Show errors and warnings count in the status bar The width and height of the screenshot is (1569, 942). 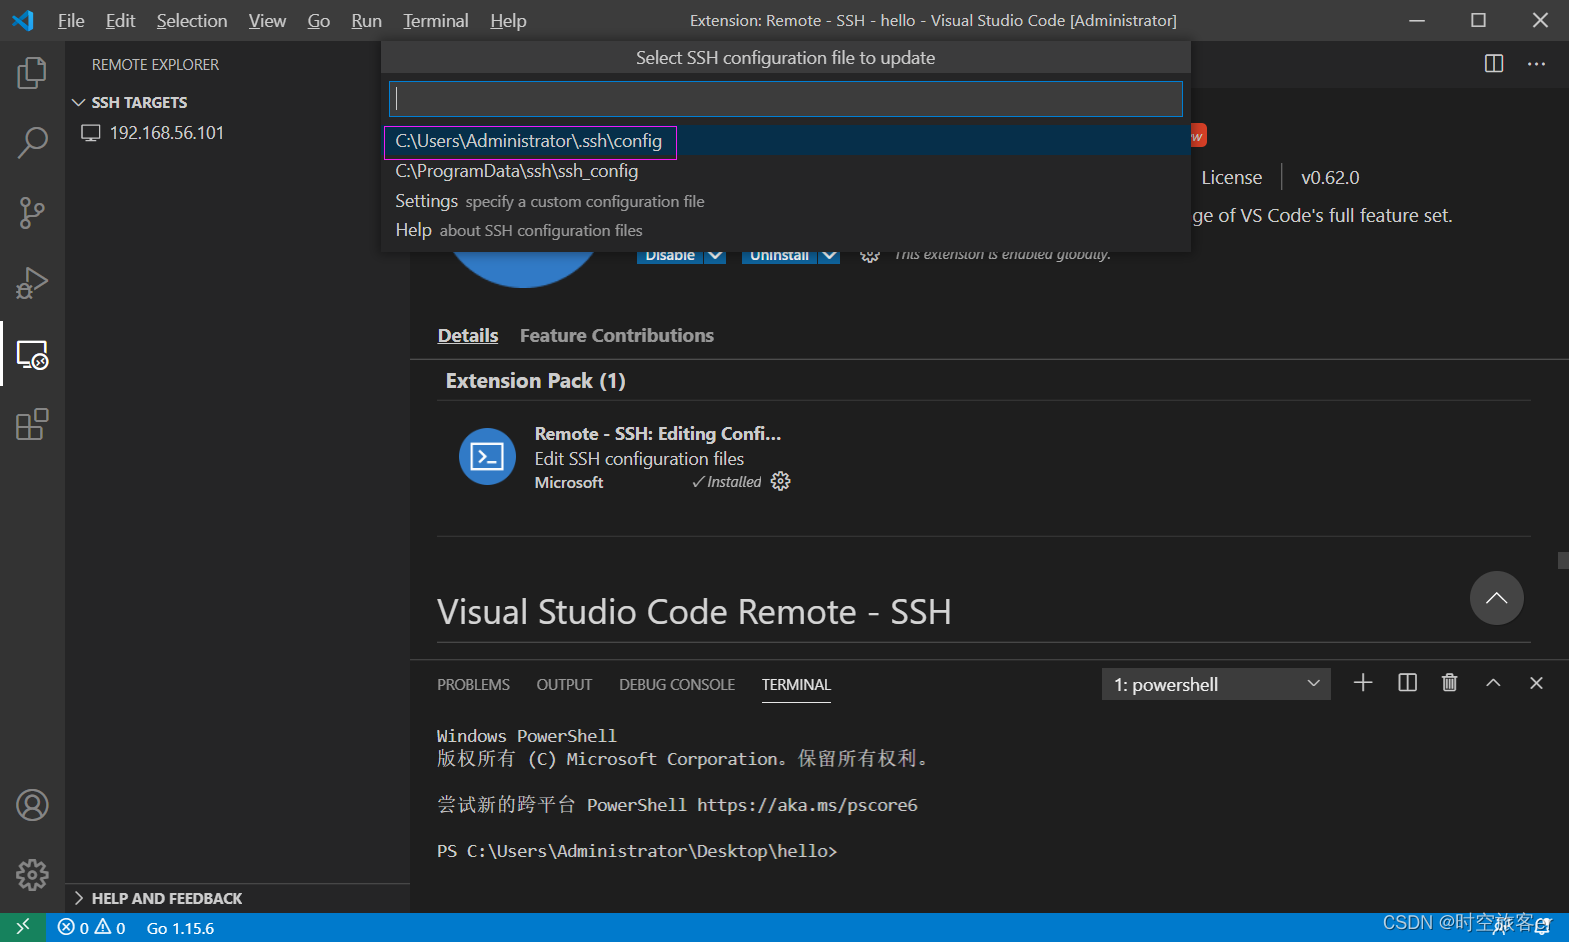click(x=92, y=928)
